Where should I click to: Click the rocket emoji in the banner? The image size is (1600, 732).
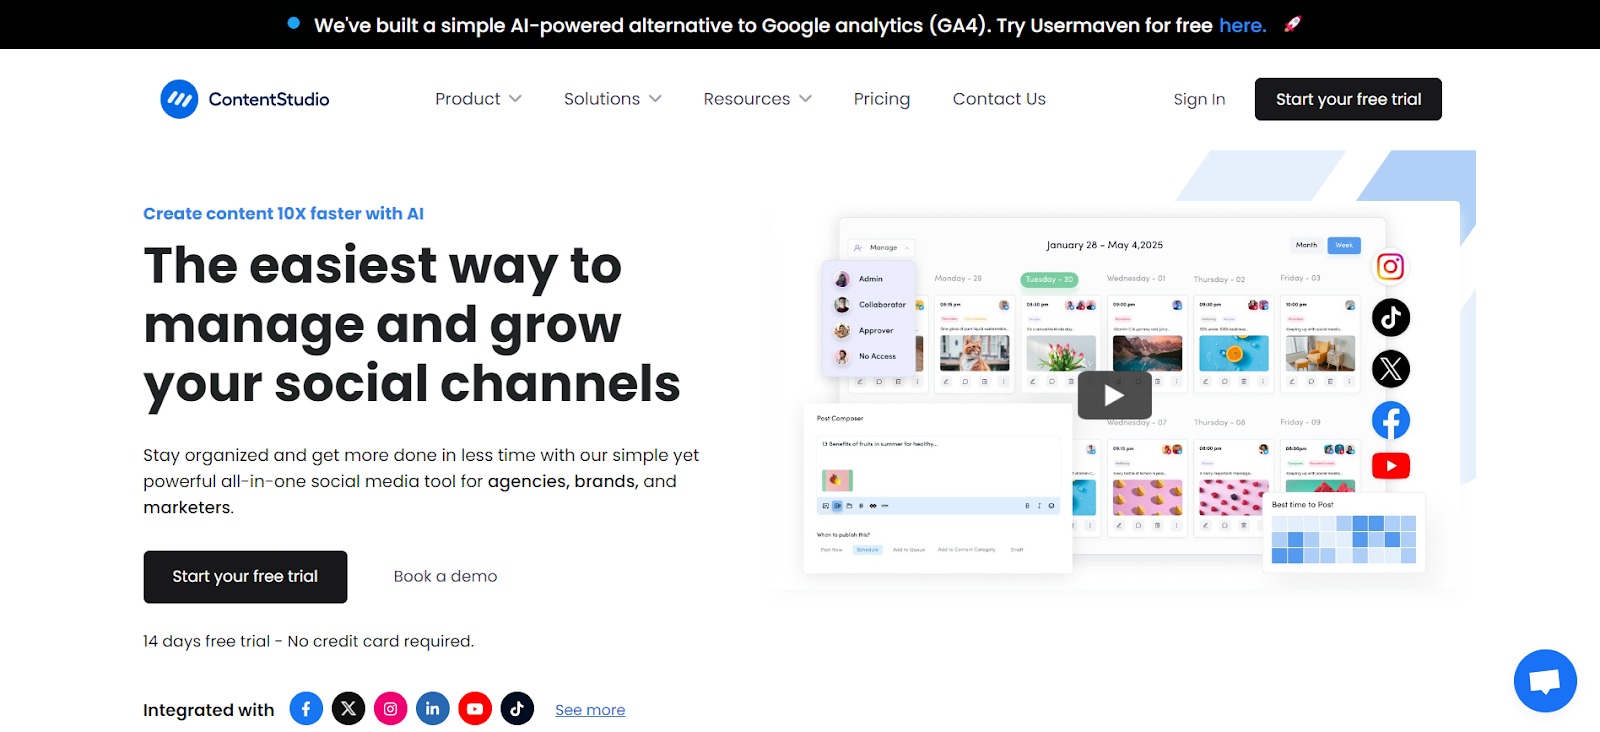point(1293,24)
